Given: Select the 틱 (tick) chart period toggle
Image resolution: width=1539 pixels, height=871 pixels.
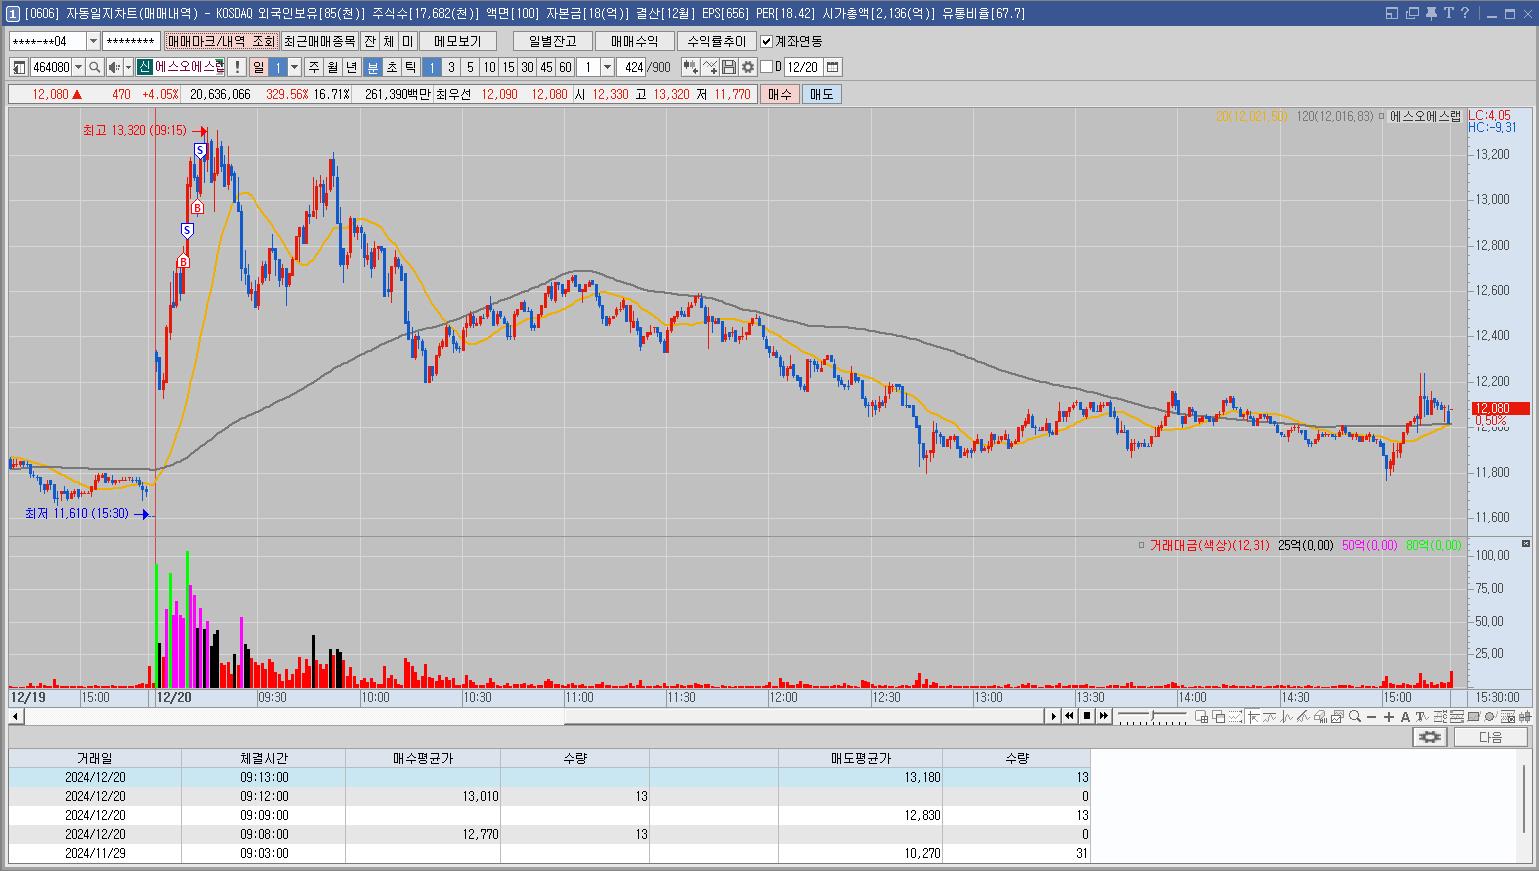Looking at the screenshot, I should [x=411, y=67].
